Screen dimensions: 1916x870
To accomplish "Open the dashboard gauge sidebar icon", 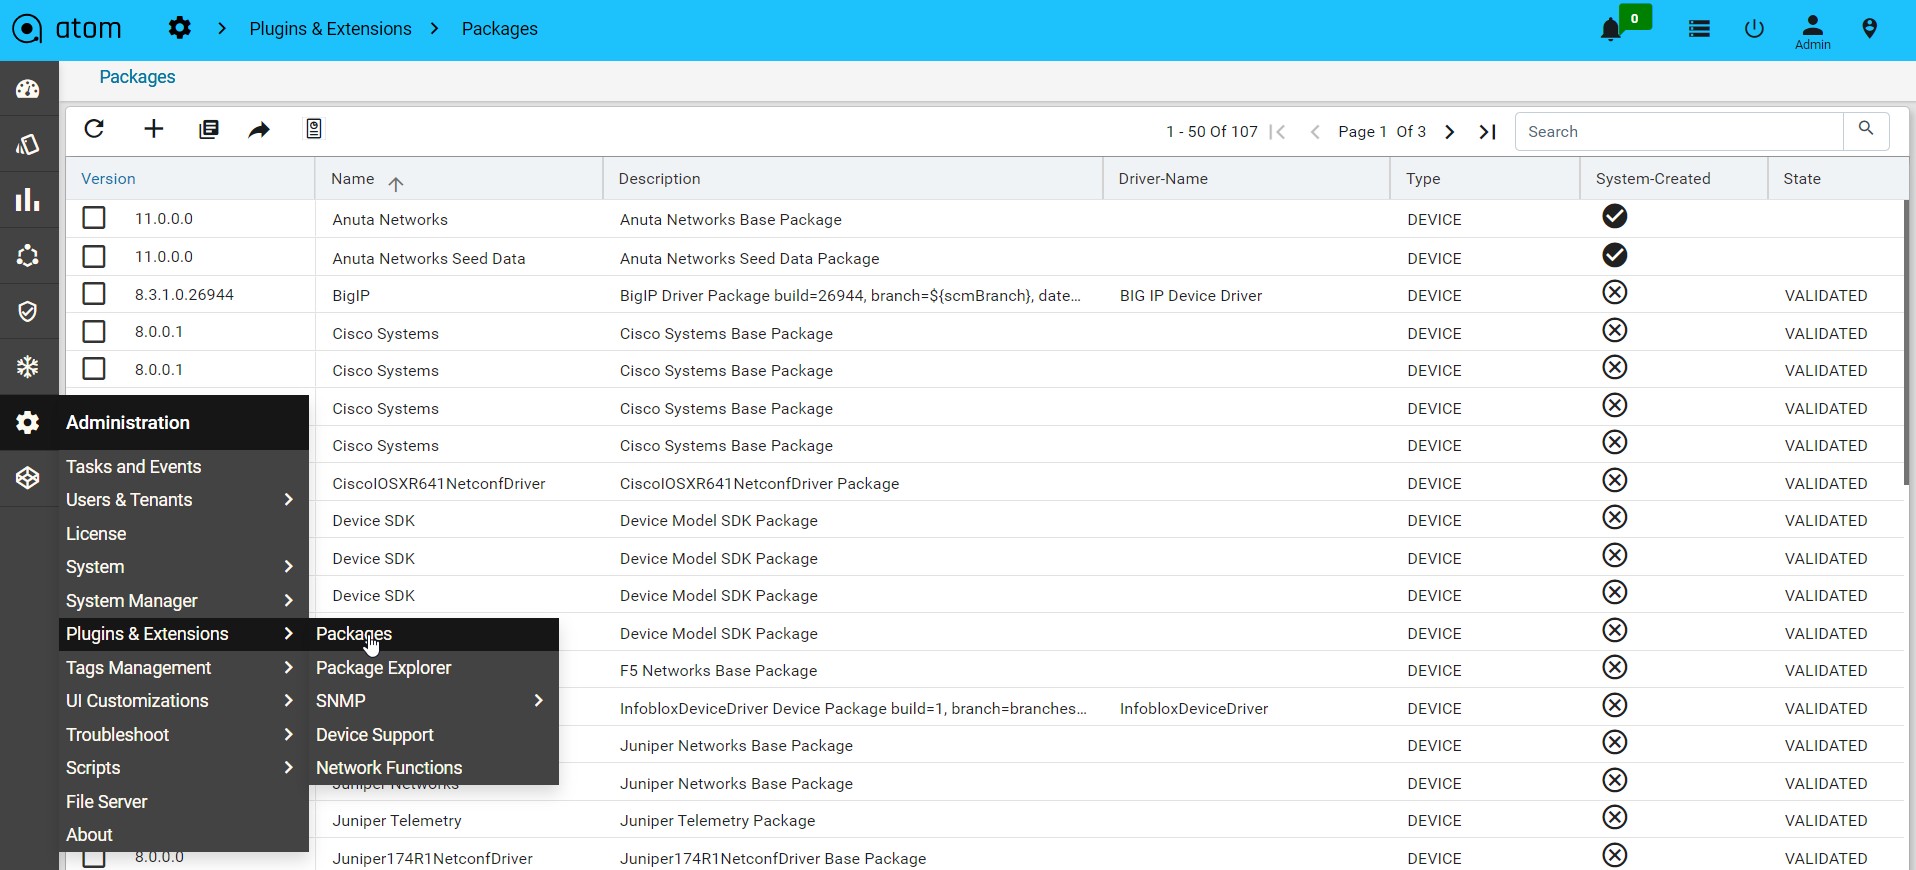I will point(28,90).
